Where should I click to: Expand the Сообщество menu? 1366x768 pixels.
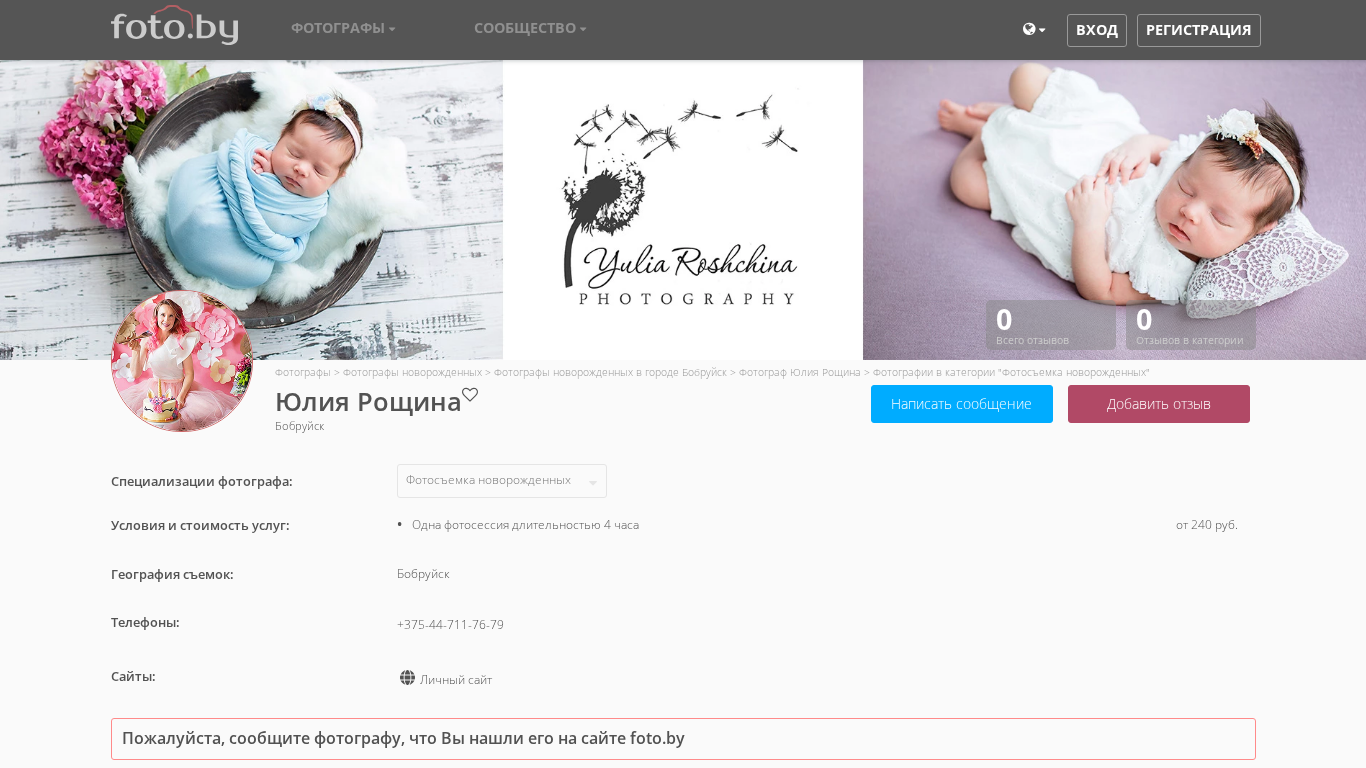(530, 28)
